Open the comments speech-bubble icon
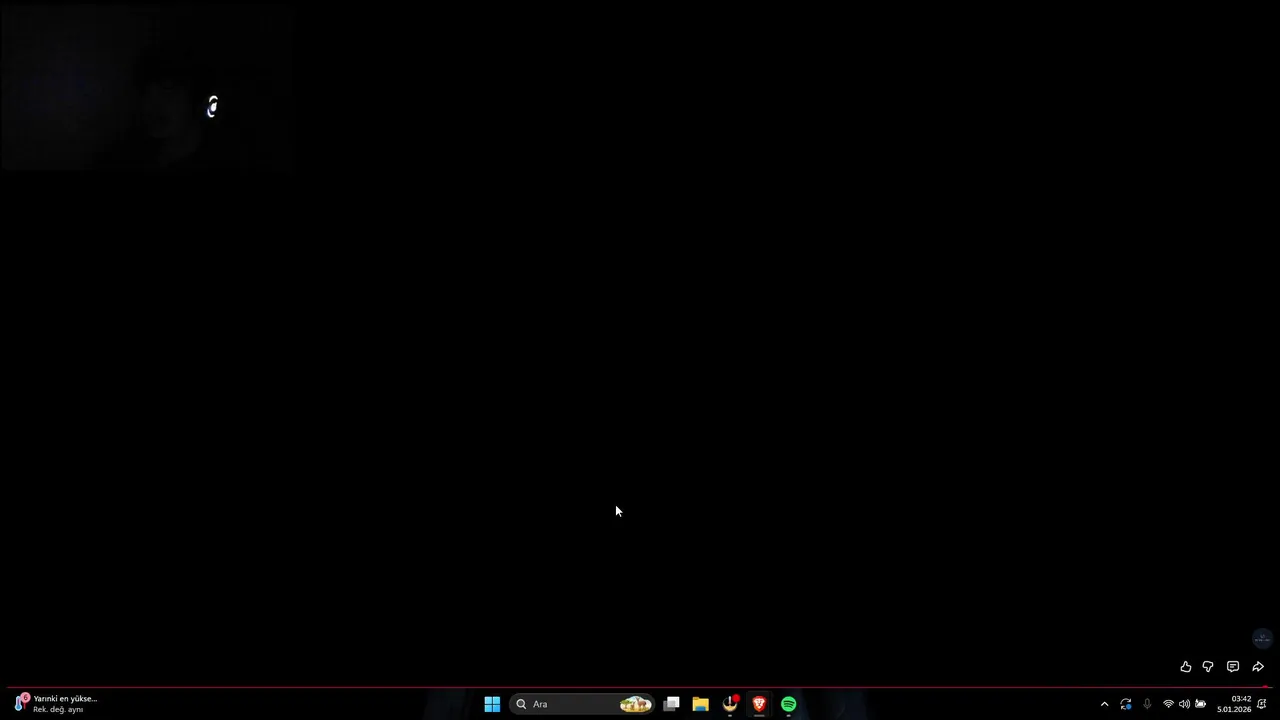The image size is (1280, 720). click(x=1233, y=667)
